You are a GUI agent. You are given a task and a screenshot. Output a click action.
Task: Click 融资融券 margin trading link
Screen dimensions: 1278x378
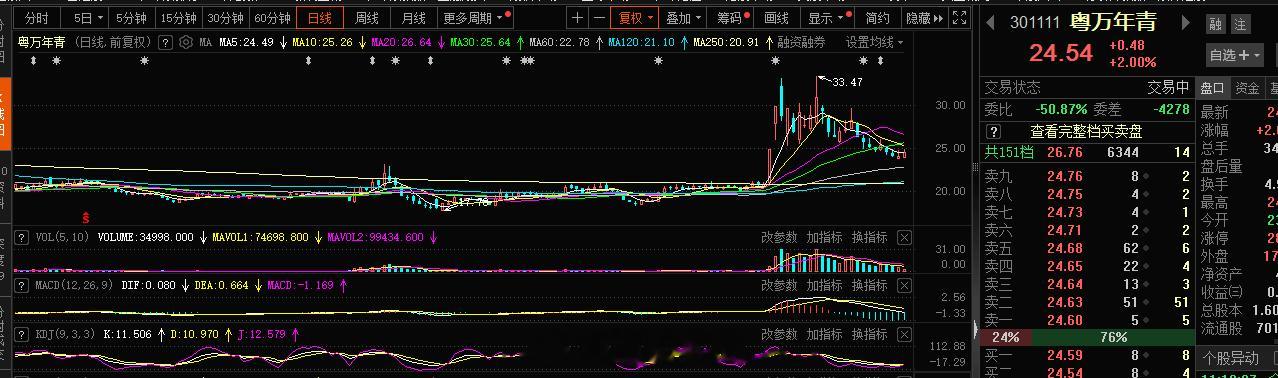click(802, 42)
